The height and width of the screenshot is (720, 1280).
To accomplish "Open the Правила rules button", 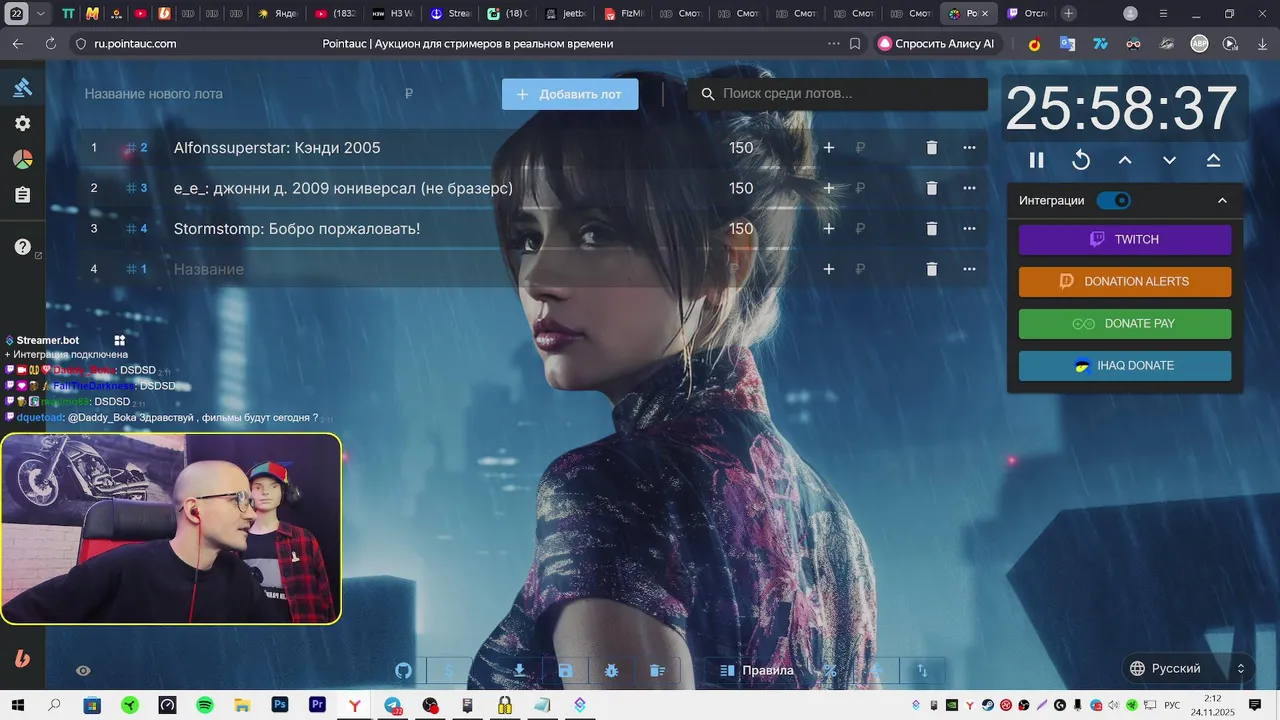I will (757, 670).
